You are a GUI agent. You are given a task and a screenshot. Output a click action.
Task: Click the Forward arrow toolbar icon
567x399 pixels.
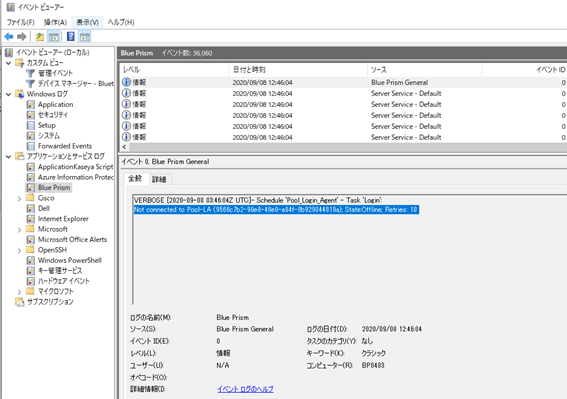click(x=22, y=37)
